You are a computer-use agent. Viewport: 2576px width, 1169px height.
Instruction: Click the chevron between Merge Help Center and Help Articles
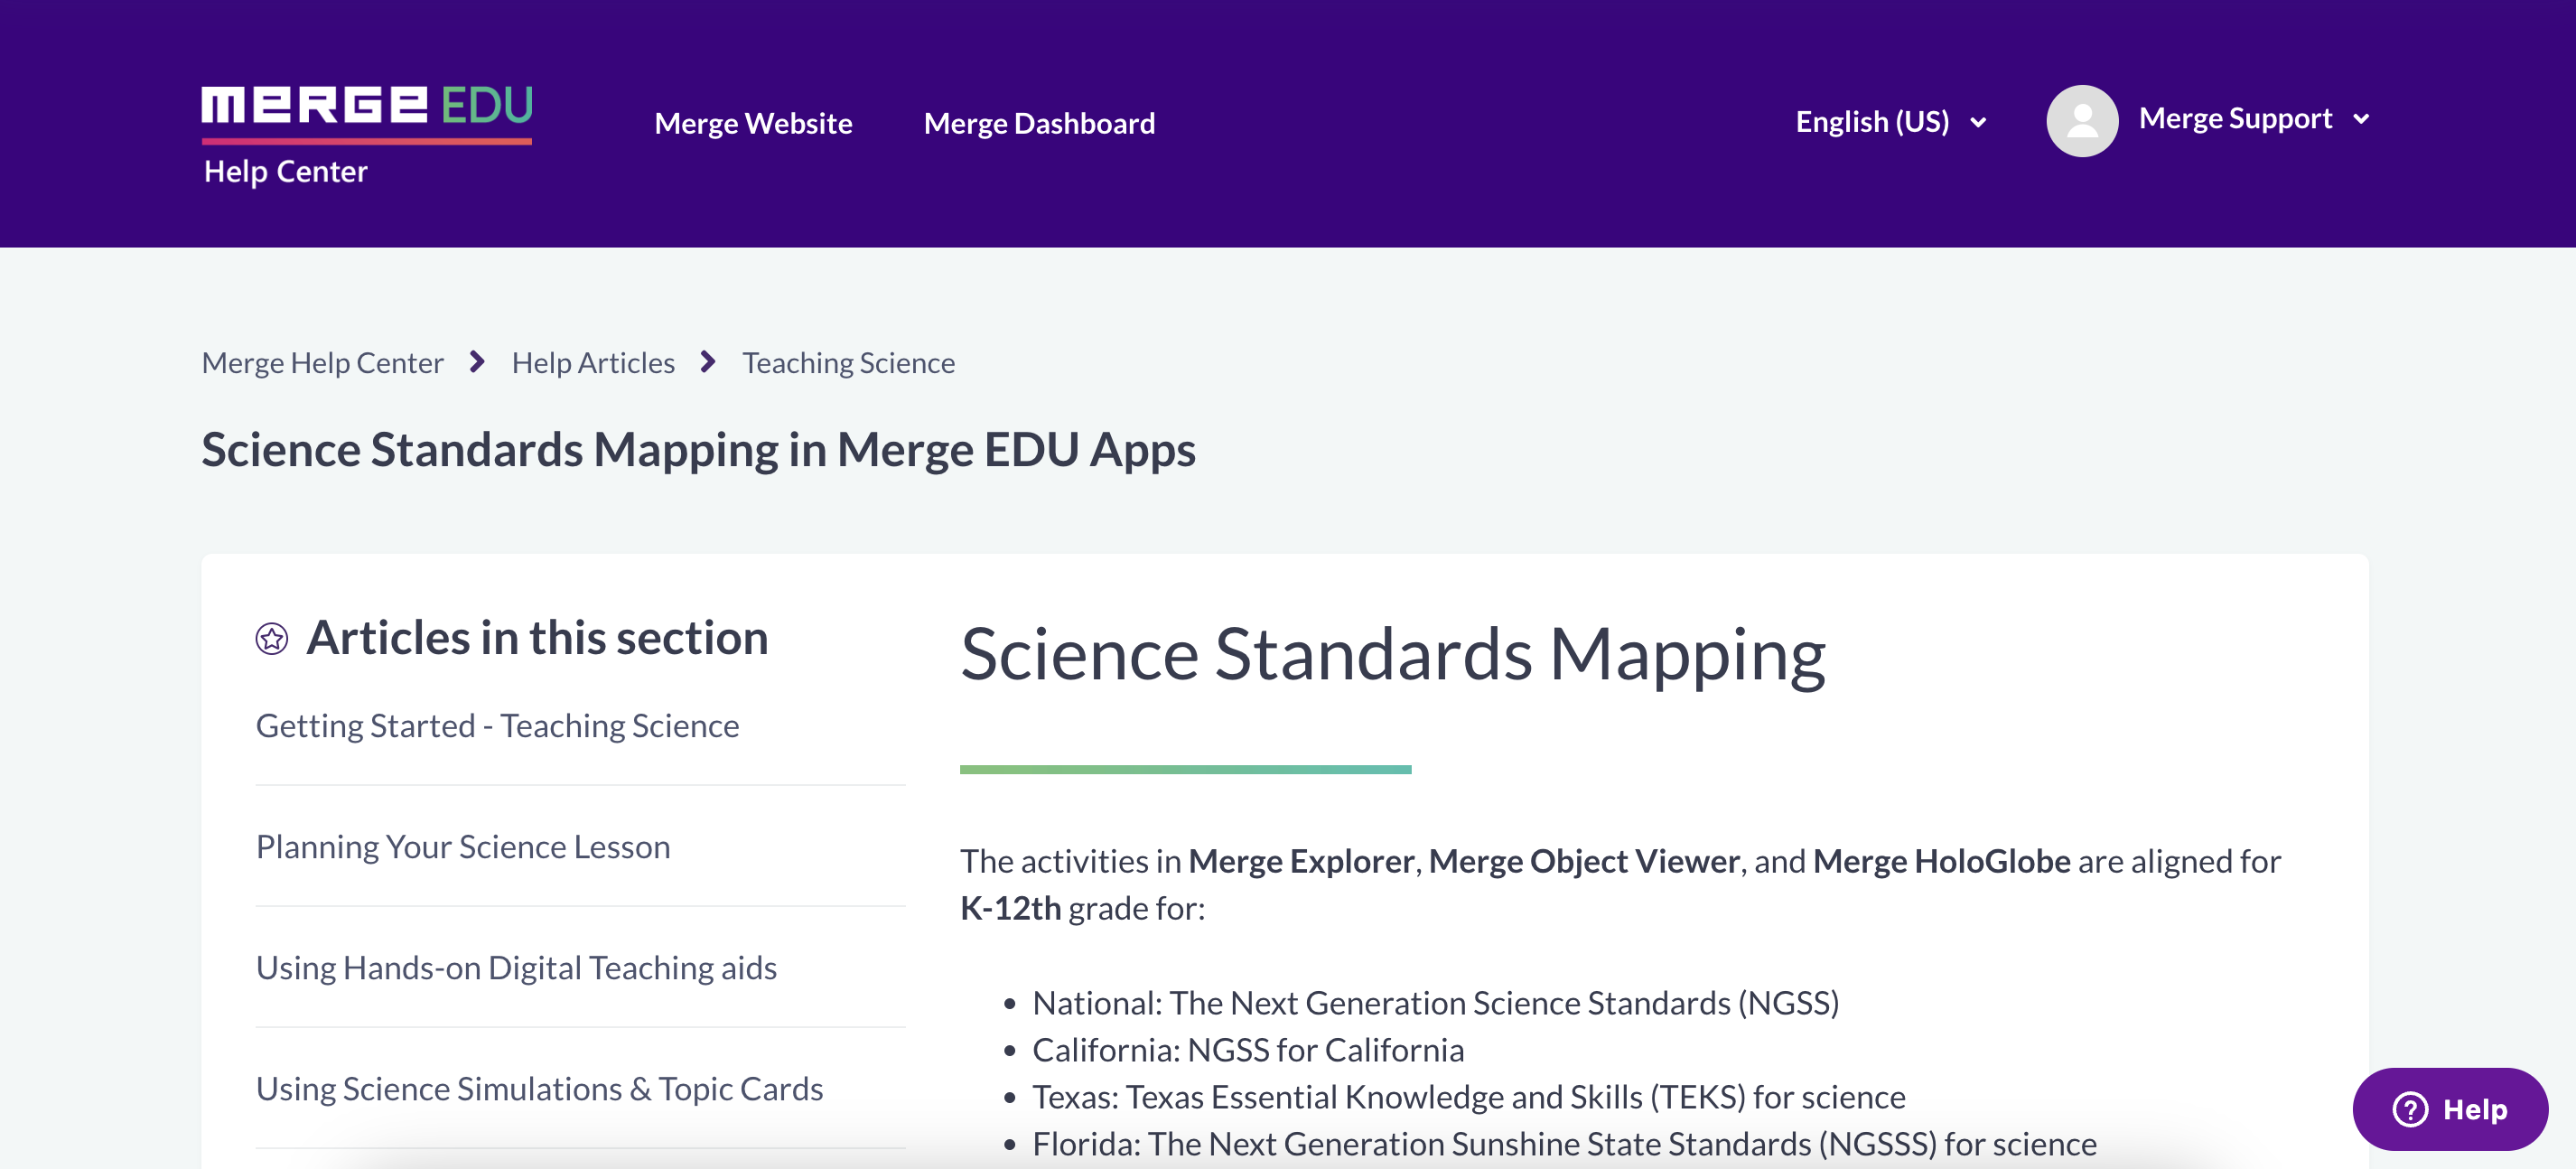pos(477,362)
